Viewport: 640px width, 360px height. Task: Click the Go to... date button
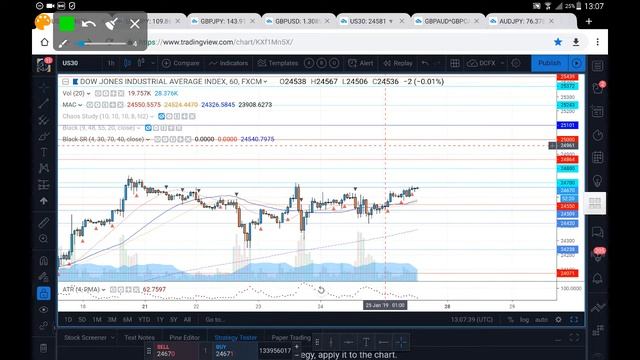(214, 320)
